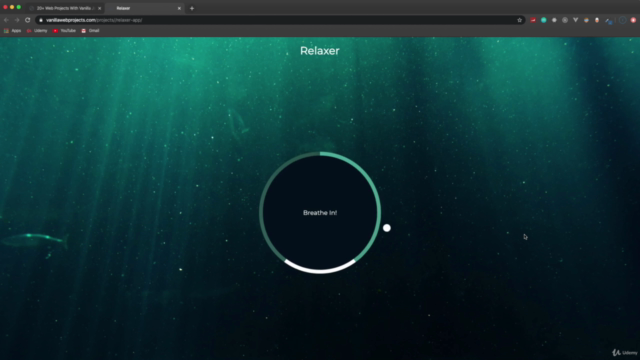Close the Relaxer tab
The height and width of the screenshot is (360, 640).
pyautogui.click(x=179, y=8)
